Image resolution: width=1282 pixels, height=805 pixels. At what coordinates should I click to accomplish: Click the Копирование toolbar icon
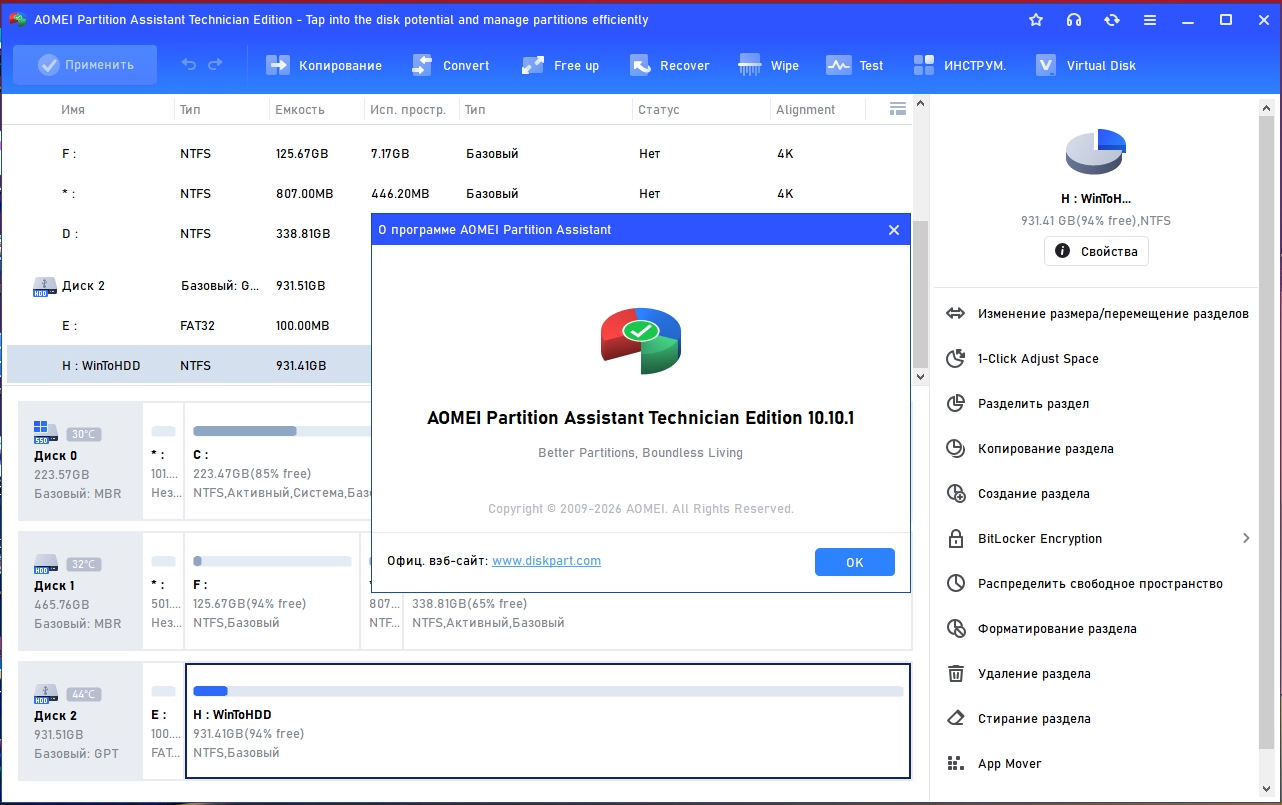coord(277,65)
